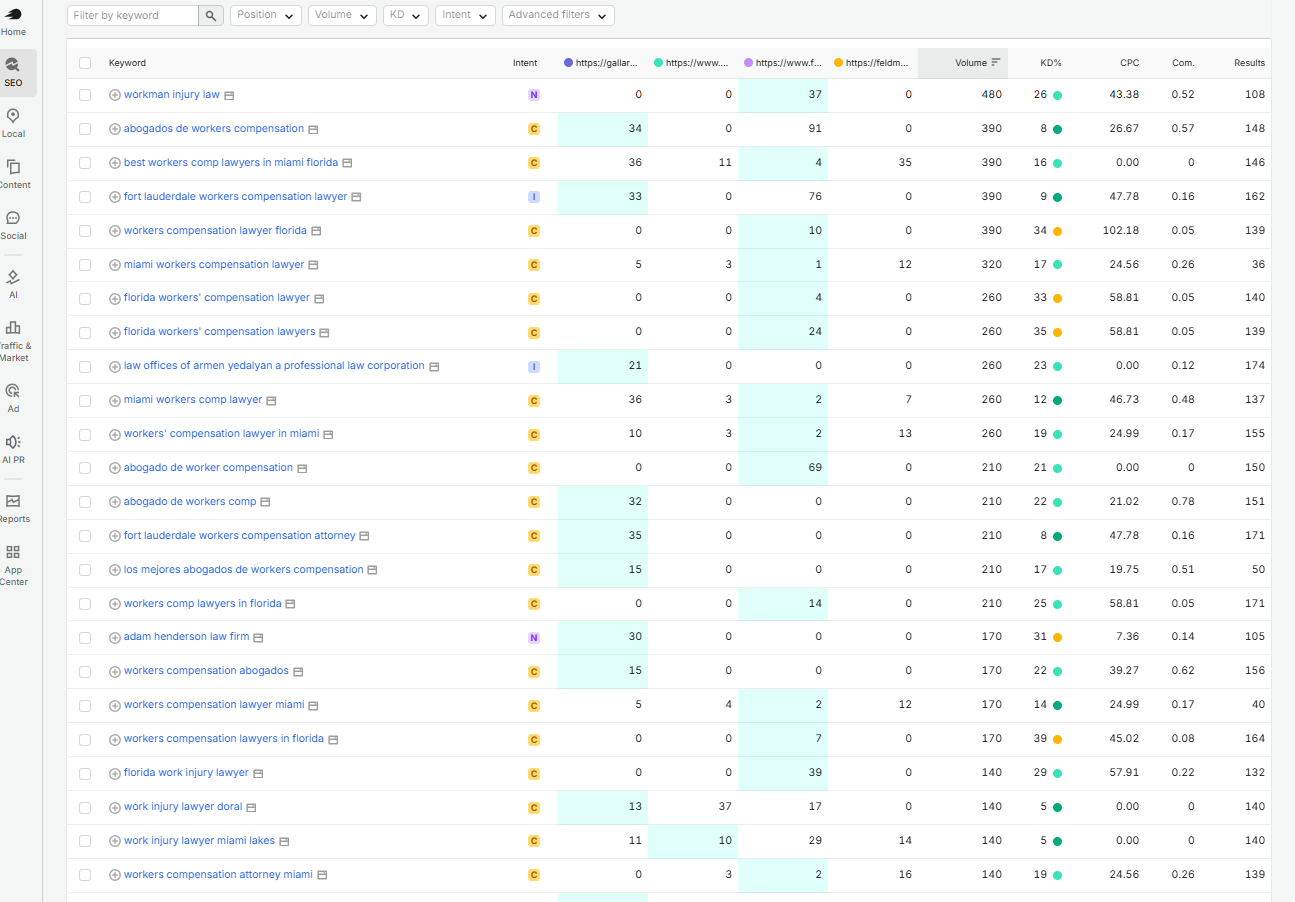
Task: Open the Position filter dropdown
Action: tap(265, 15)
